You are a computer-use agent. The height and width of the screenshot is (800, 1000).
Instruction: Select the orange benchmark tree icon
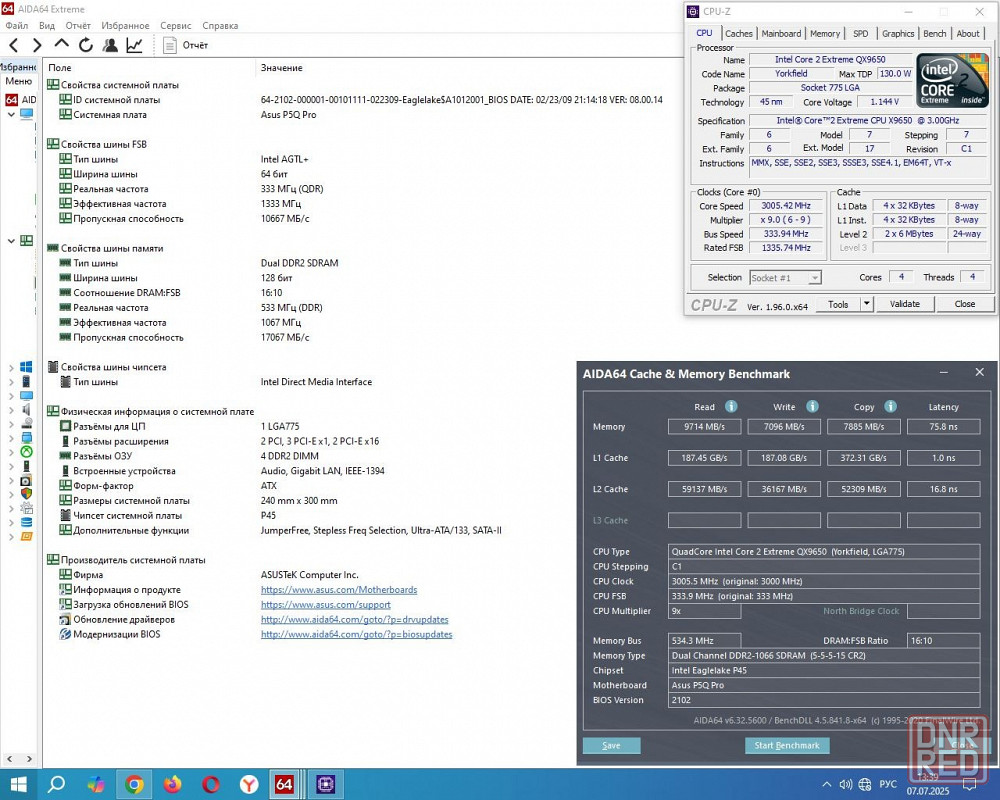point(26,537)
